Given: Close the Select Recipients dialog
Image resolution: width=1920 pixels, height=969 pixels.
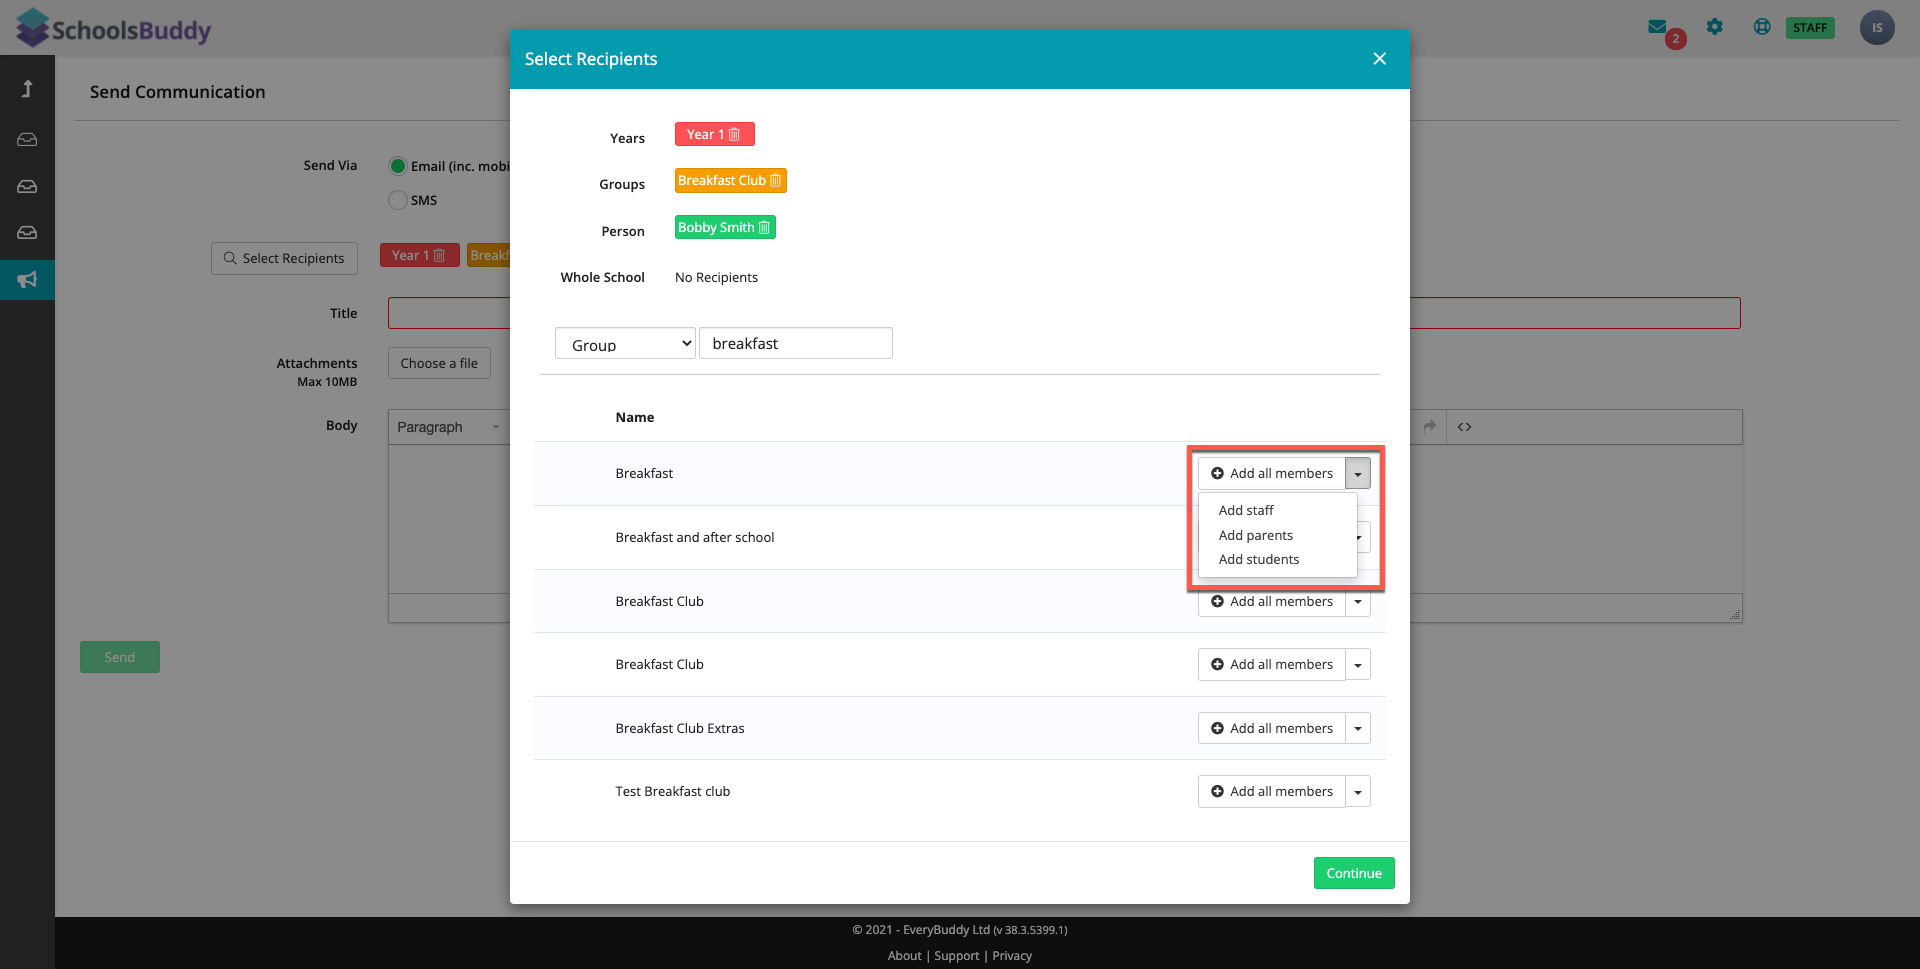Looking at the screenshot, I should 1380,59.
